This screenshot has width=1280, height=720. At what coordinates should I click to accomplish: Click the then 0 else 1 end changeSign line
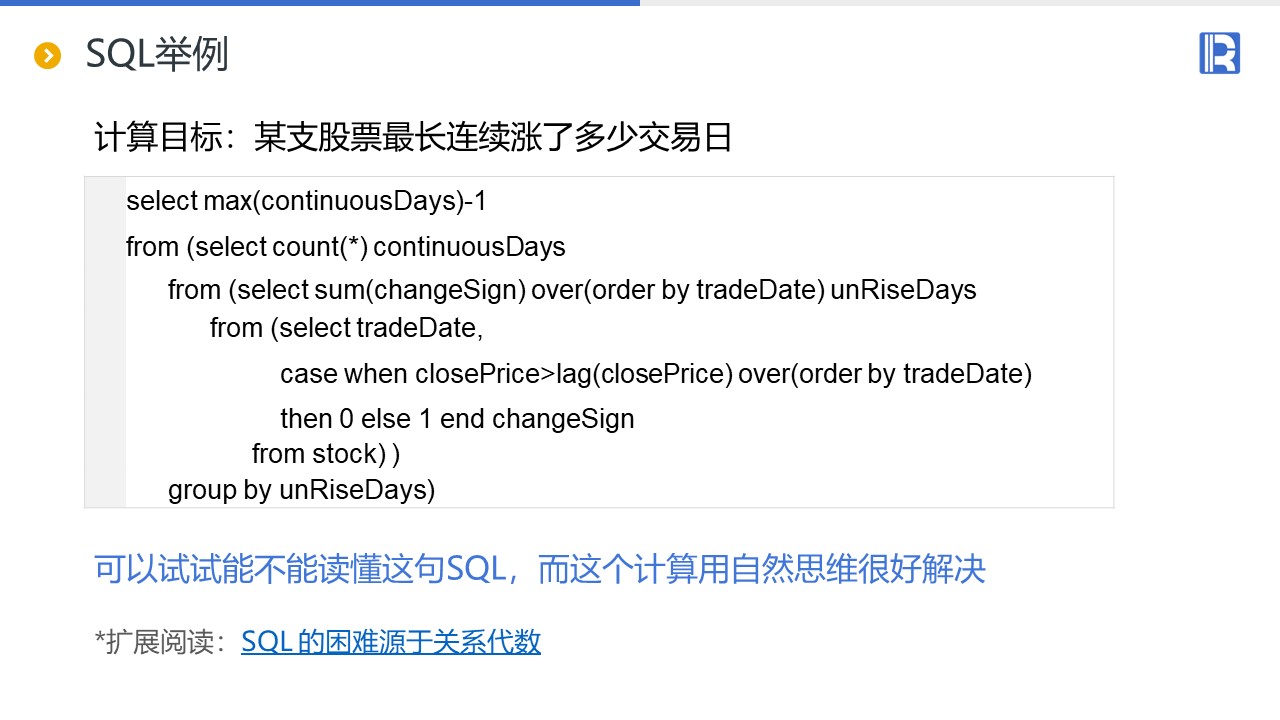point(457,418)
